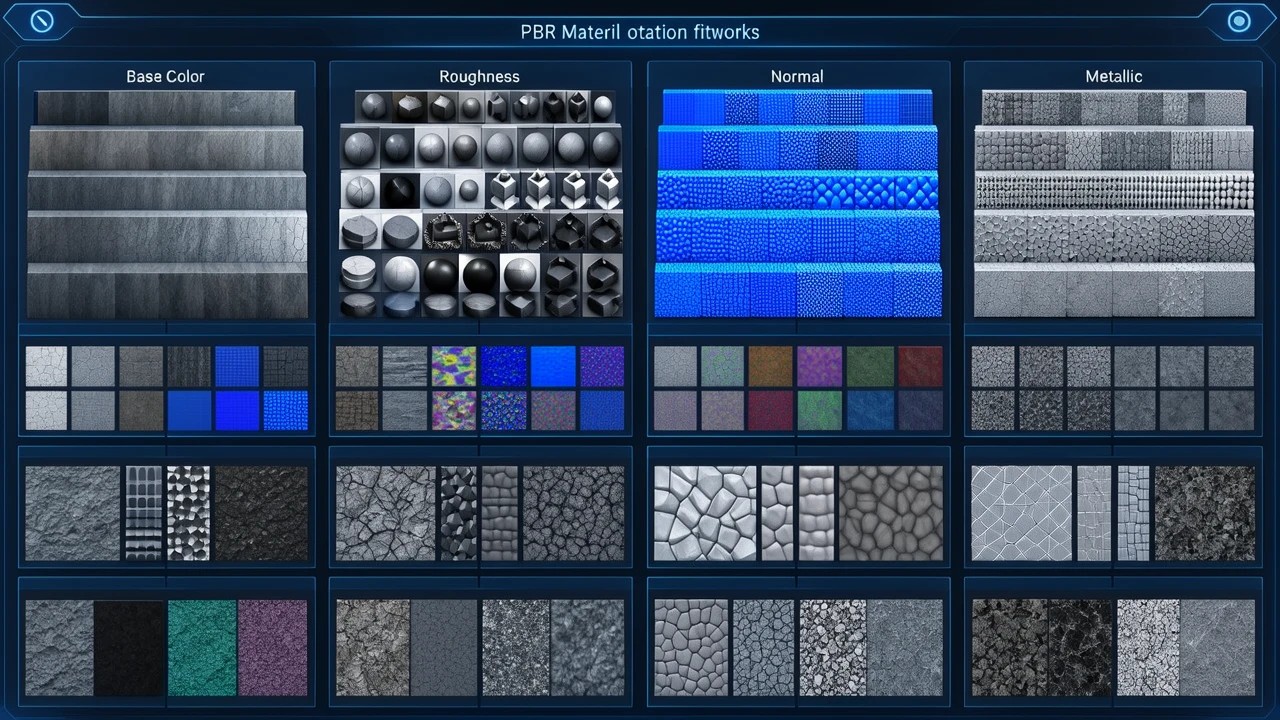Select the grey cobblestone texture starting Normal bottom row
The width and height of the screenshot is (1280, 720).
coord(691,648)
